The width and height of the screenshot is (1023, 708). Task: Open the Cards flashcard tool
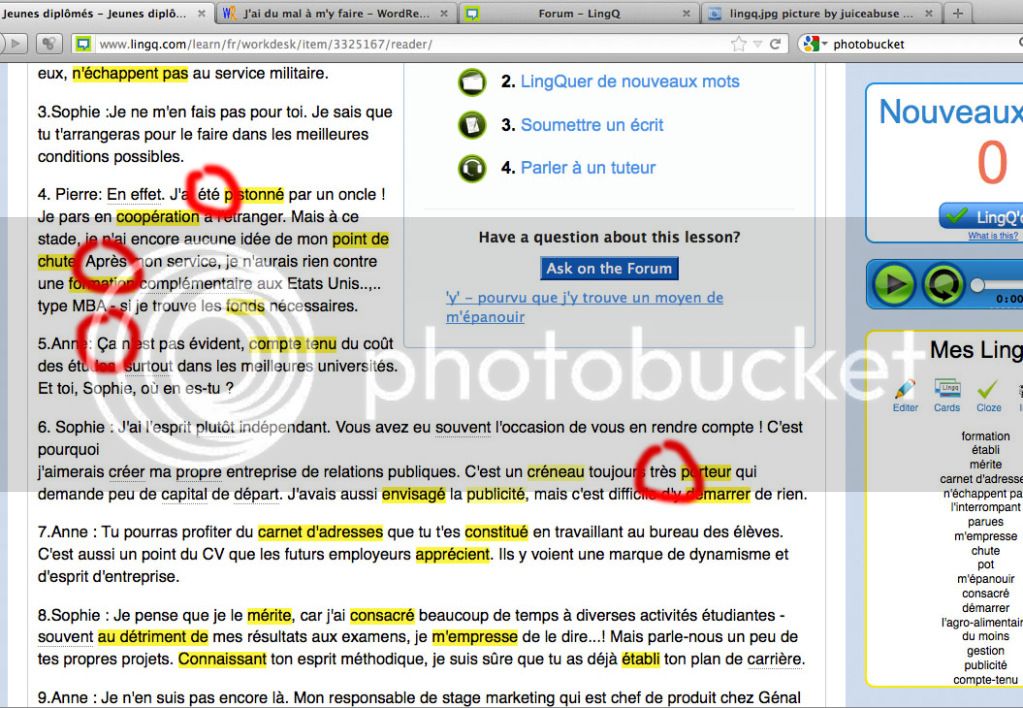[947, 395]
